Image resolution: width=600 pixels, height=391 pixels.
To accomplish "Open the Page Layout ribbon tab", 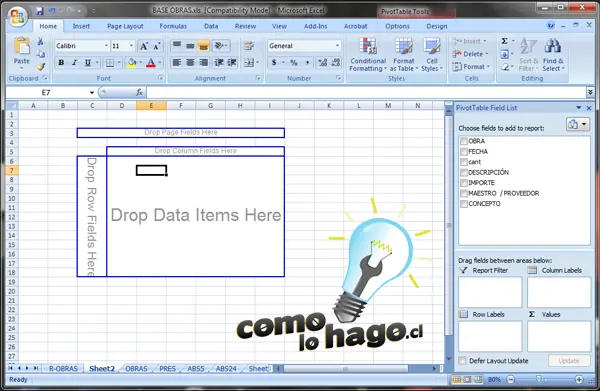I will pyautogui.click(x=125, y=26).
